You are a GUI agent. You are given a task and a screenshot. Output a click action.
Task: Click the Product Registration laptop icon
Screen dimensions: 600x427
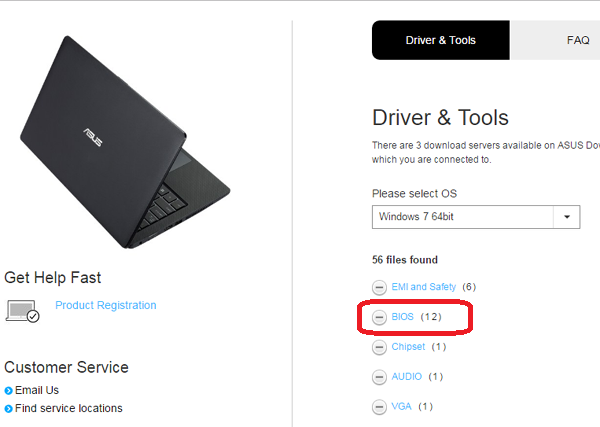[x=23, y=311]
